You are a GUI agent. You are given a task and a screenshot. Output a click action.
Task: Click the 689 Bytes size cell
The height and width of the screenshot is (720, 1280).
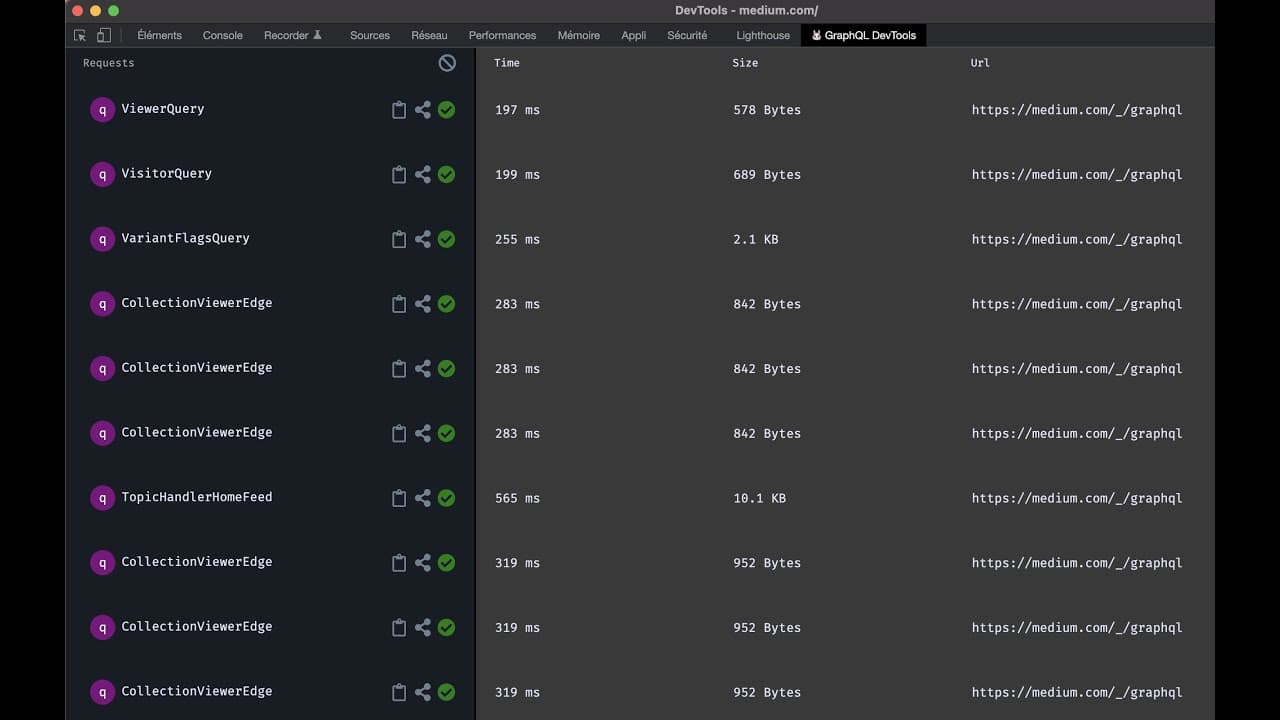coord(767,175)
